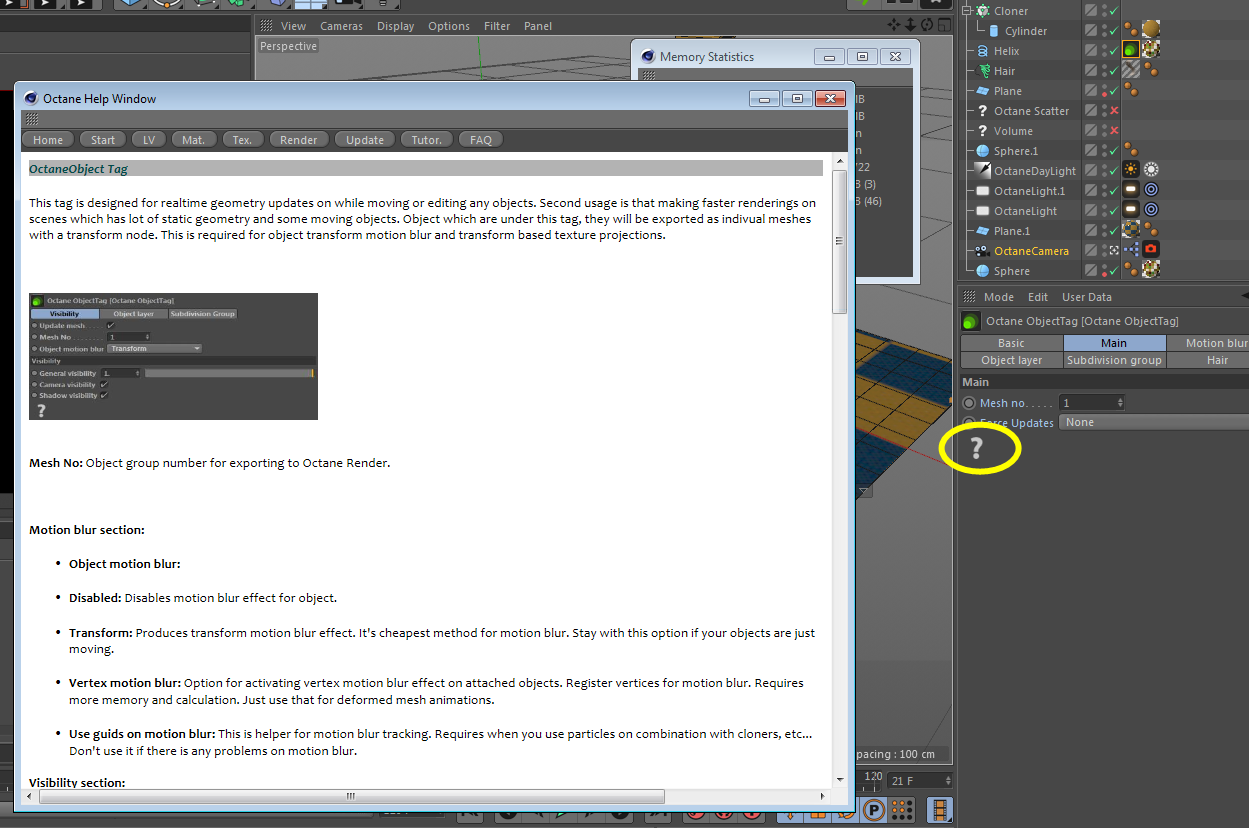Open the Force Updates None dropdown
The height and width of the screenshot is (828, 1249).
1154,423
